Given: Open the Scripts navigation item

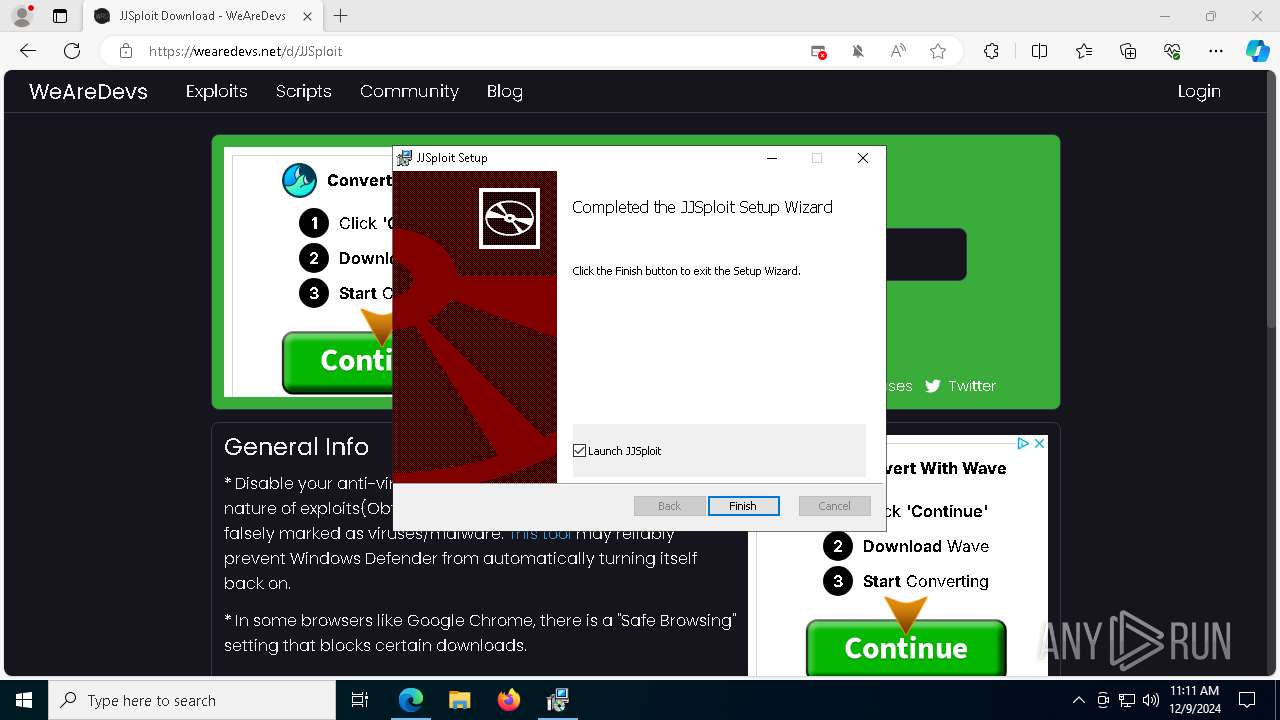Looking at the screenshot, I should pos(304,91).
